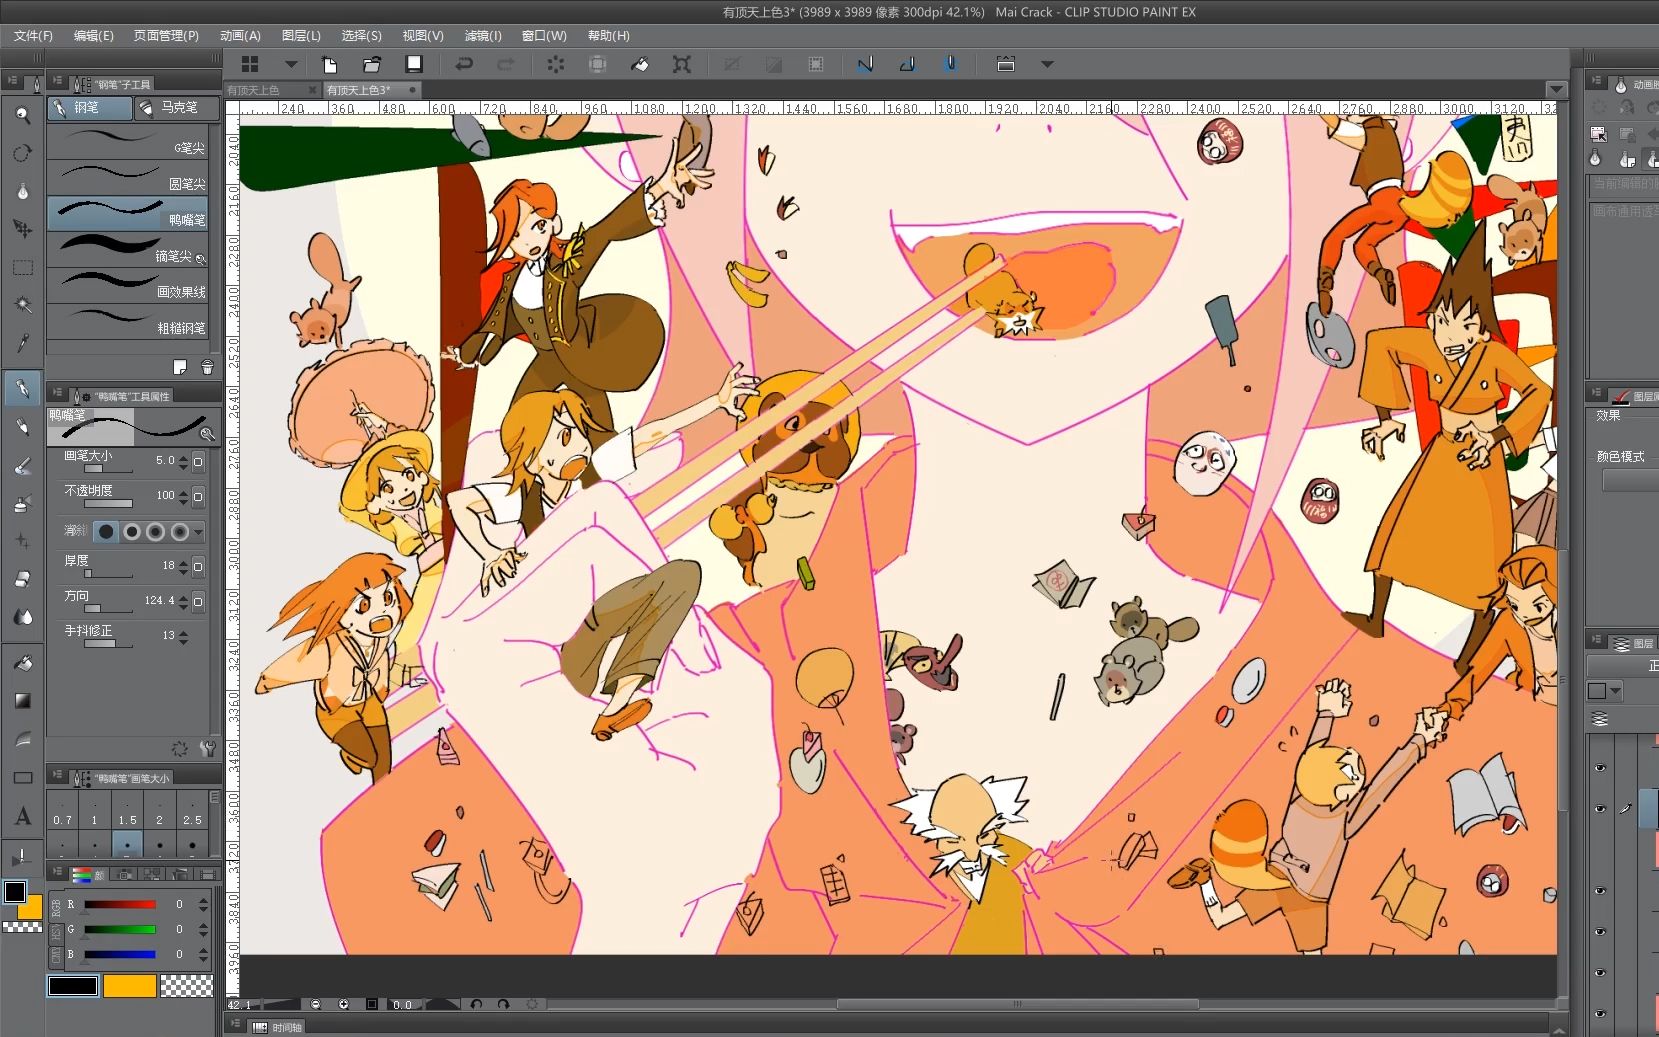Open the brush size palette menu
This screenshot has height=1037, width=1659.
(56, 776)
